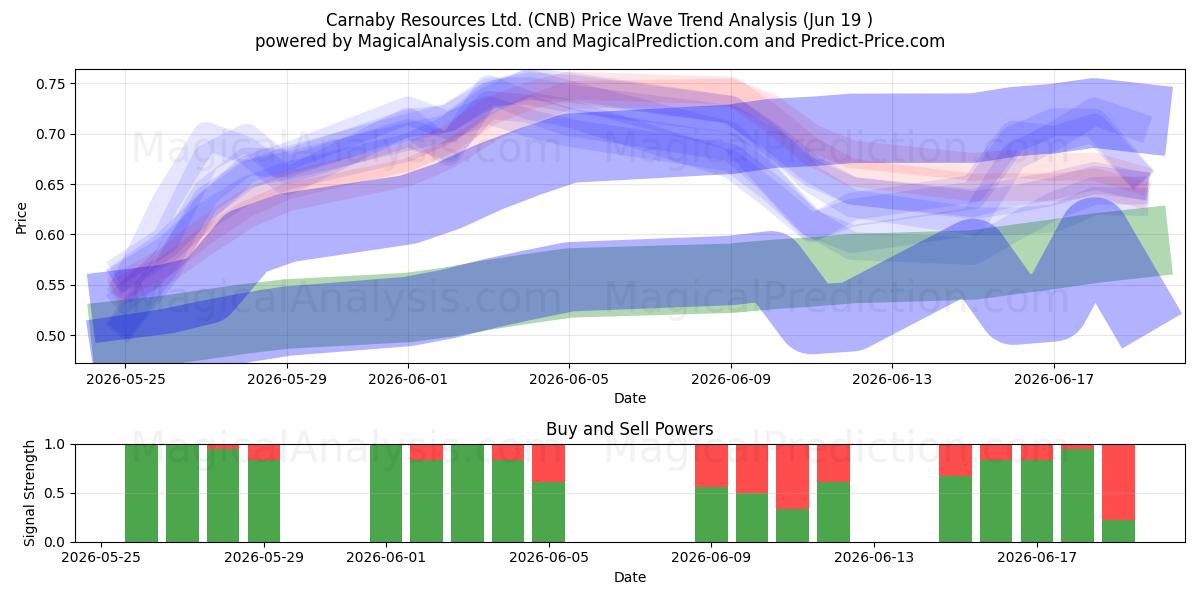The image size is (1200, 600).
Task: Click the 0.75 price tick label
Action: click(x=52, y=84)
